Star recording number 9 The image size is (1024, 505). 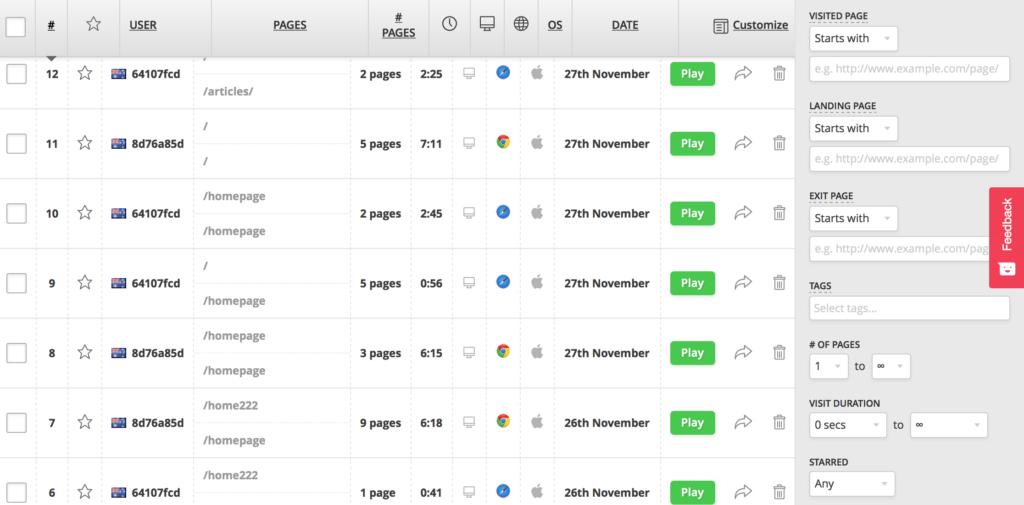coord(84,283)
